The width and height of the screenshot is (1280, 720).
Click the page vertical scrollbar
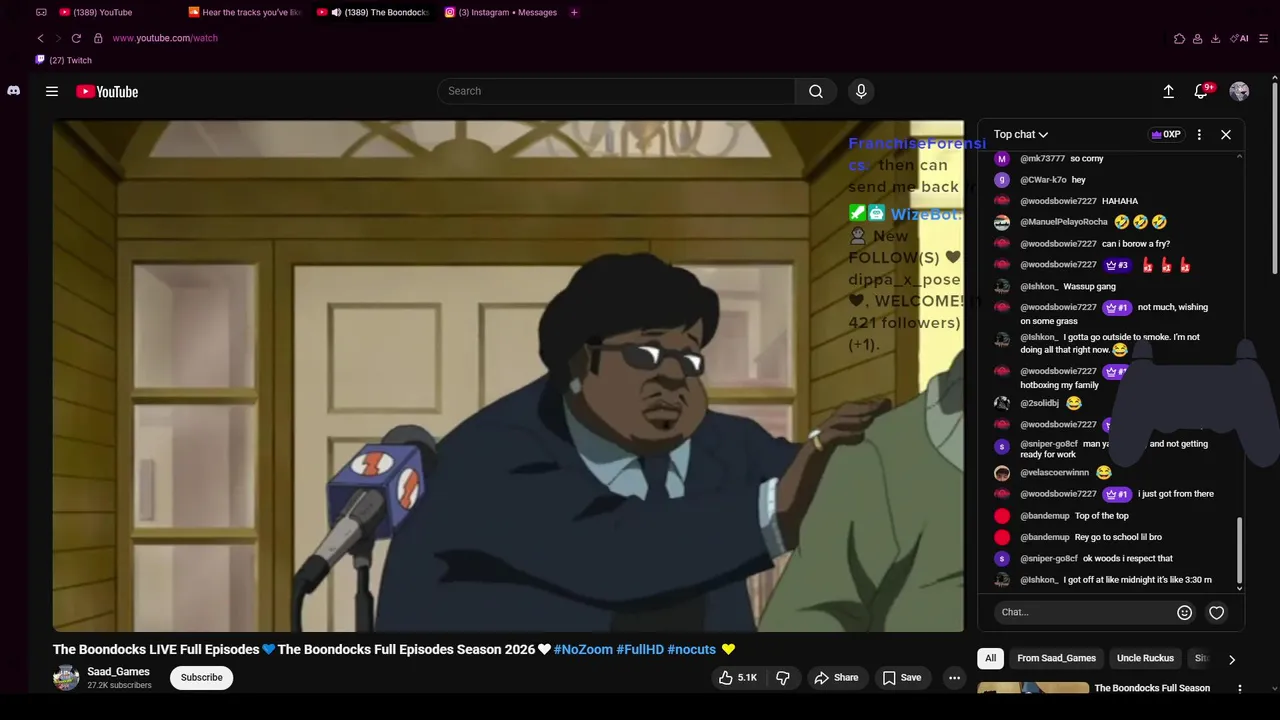1275,180
